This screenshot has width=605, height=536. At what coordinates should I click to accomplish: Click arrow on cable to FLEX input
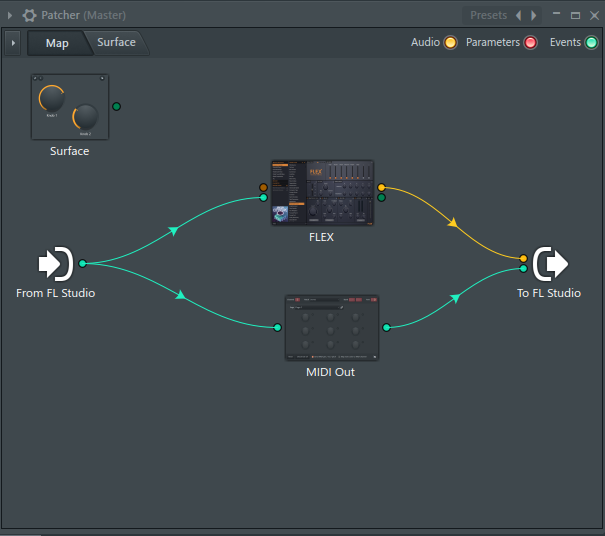point(174,230)
